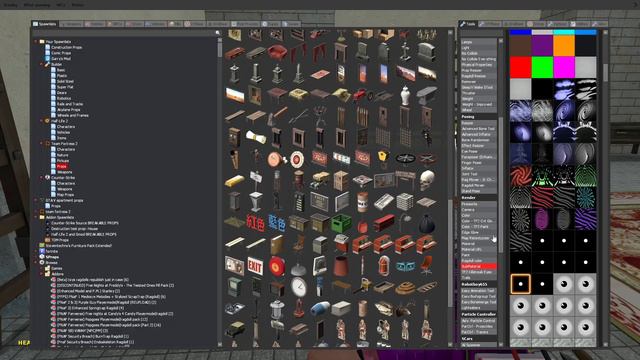Open the Rails and Tracks list
Viewport: 640px width, 360px height.
[x=70, y=104]
